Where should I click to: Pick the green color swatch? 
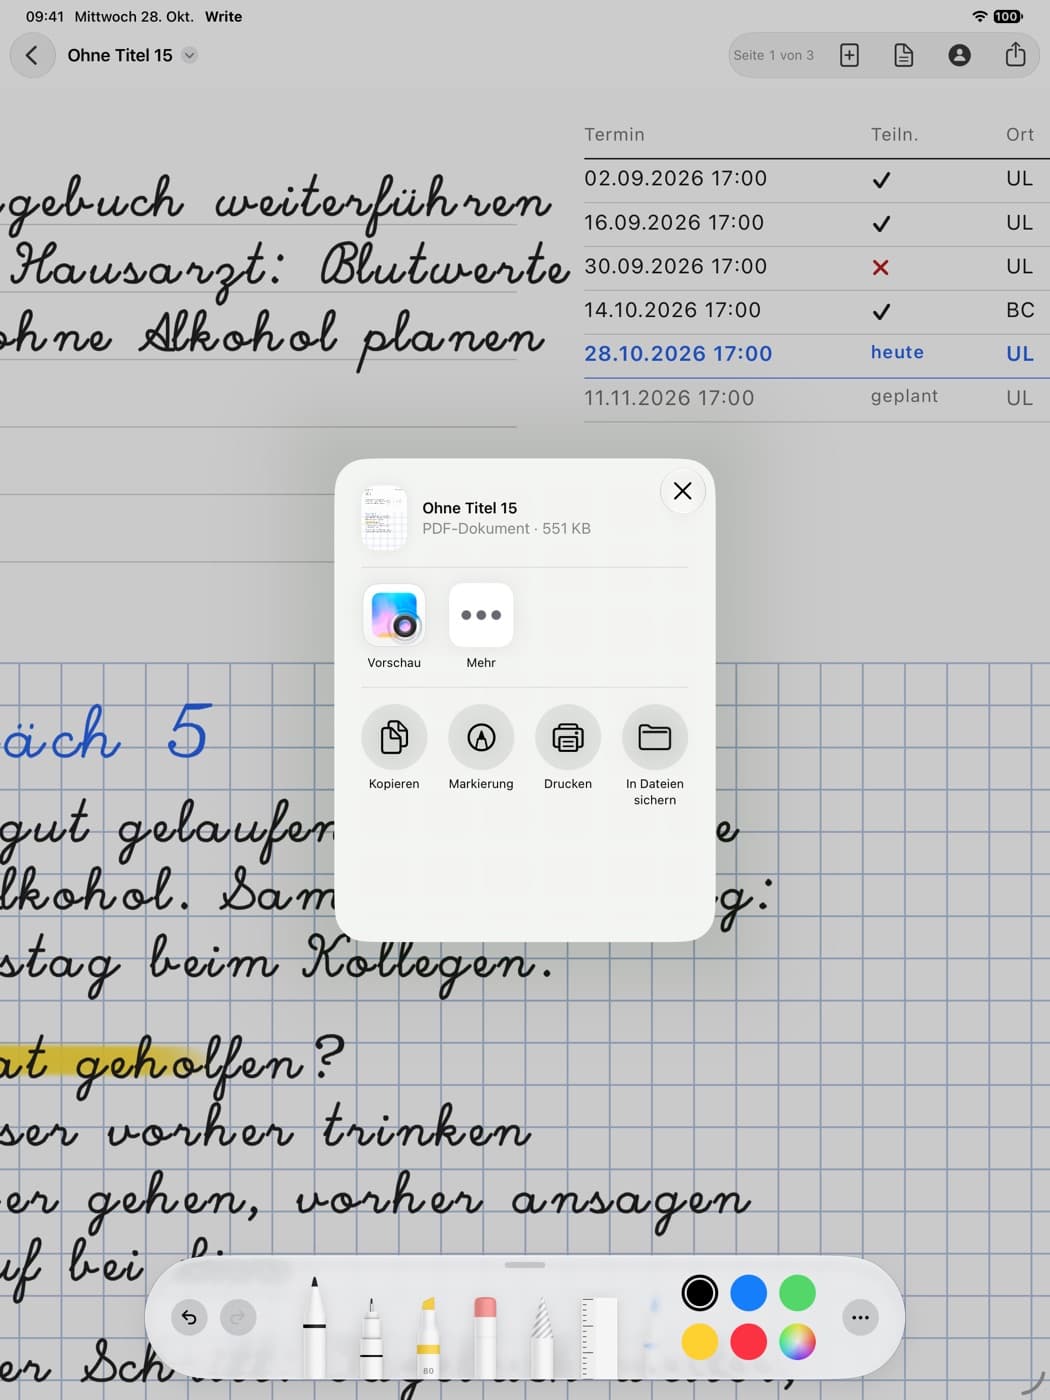(797, 1293)
